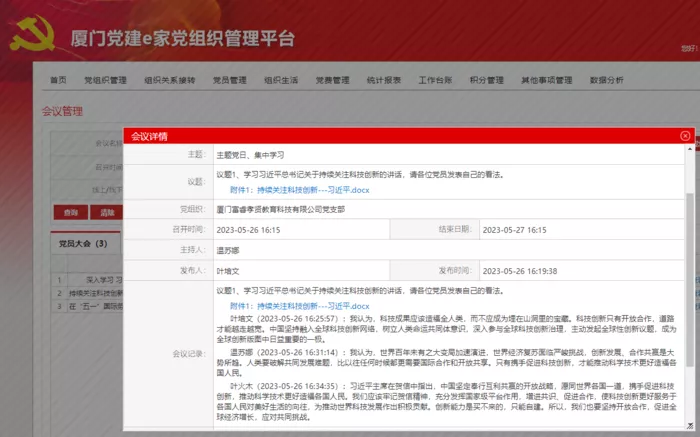The height and width of the screenshot is (437, 700).
Task: Click the 主题 value 主题党日、集中学习
Action: (x=250, y=155)
